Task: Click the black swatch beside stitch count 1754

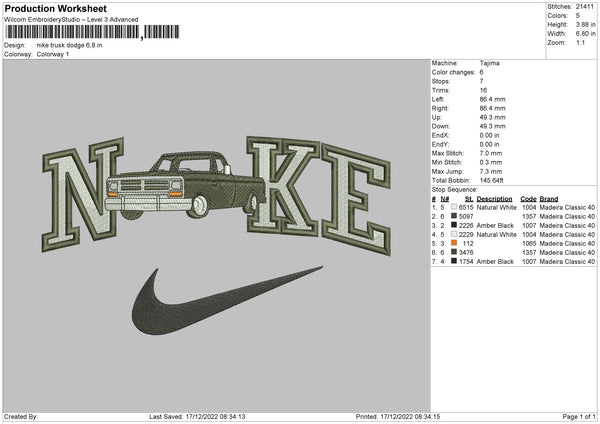Action: click(x=454, y=261)
